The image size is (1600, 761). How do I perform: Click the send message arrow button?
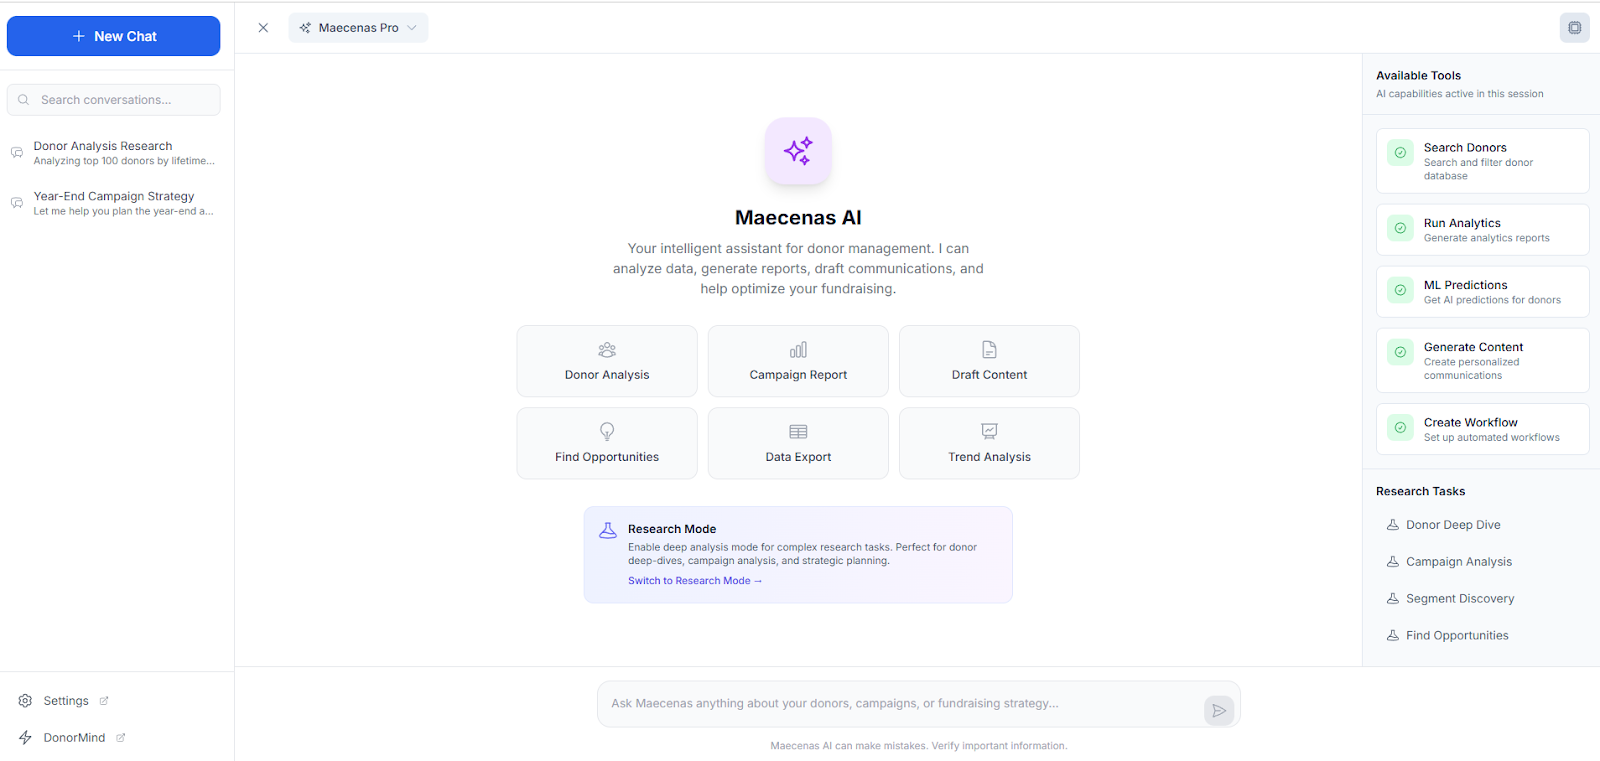point(1219,711)
